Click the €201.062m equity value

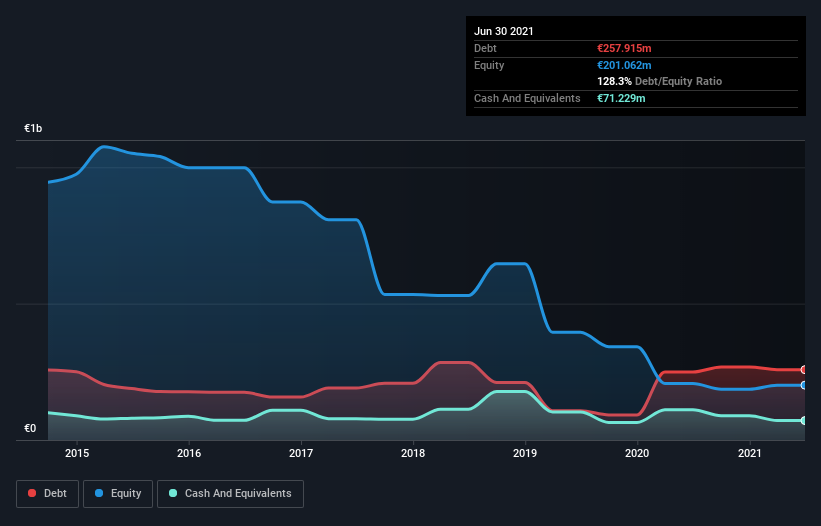click(624, 65)
